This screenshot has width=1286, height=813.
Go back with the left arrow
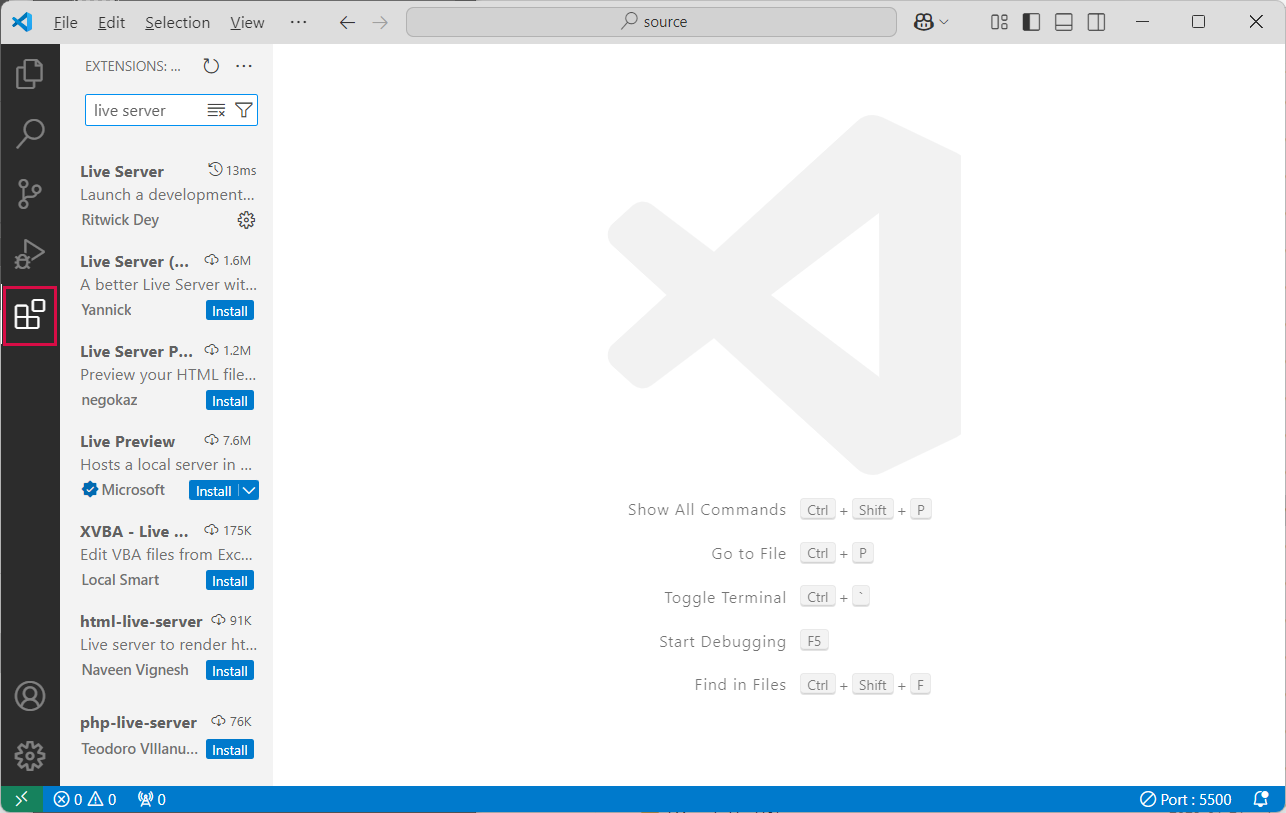click(x=347, y=22)
